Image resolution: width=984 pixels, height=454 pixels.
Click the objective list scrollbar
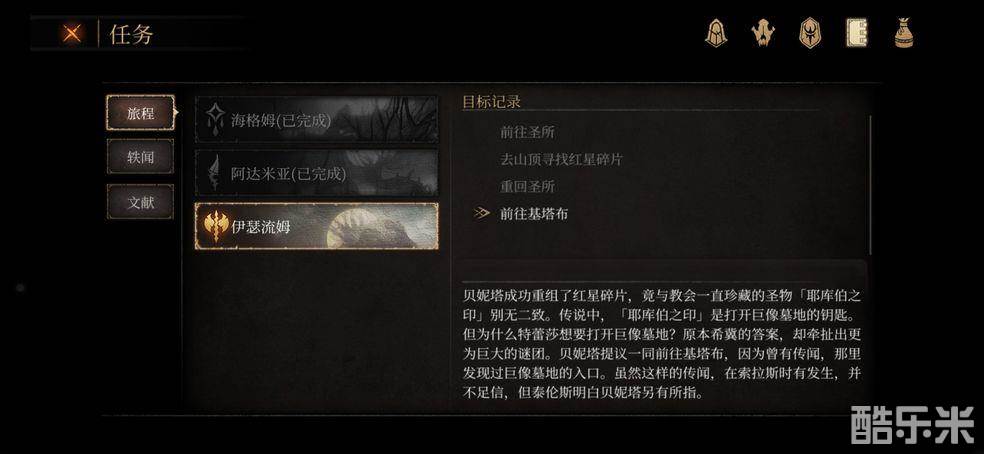tap(870, 185)
